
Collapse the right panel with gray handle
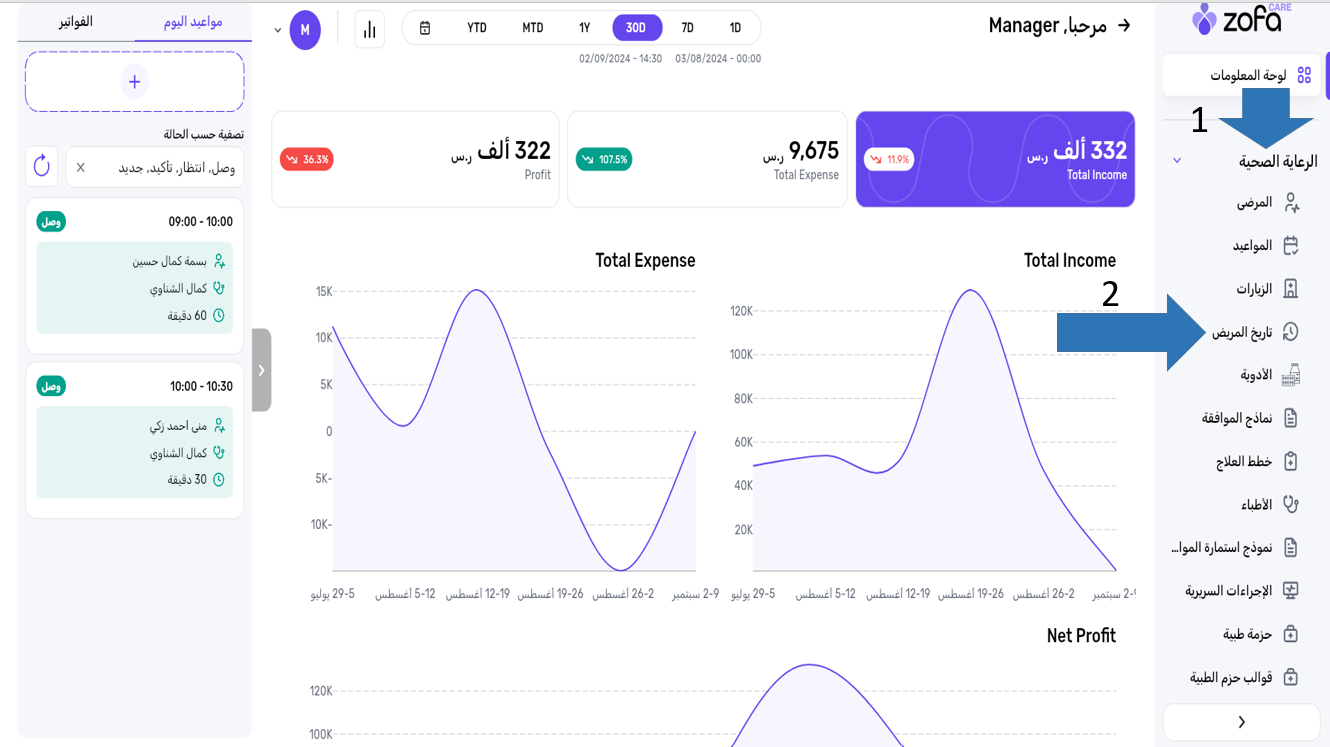261,370
